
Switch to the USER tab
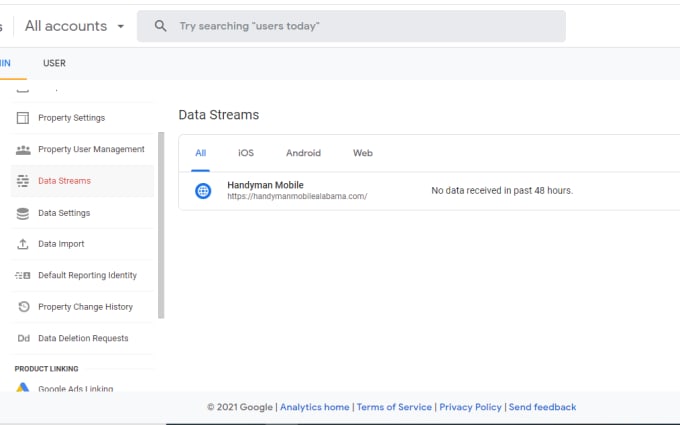(54, 63)
